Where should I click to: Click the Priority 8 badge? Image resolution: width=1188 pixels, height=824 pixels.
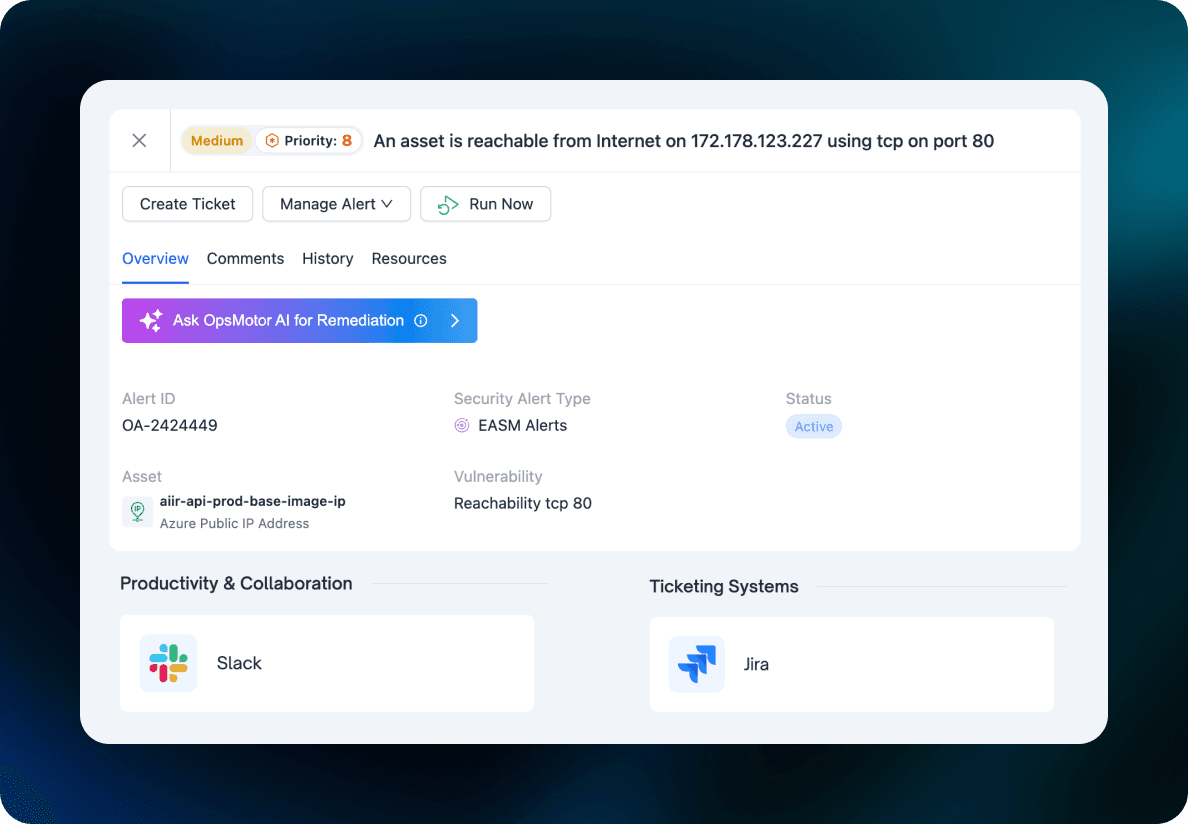point(308,140)
